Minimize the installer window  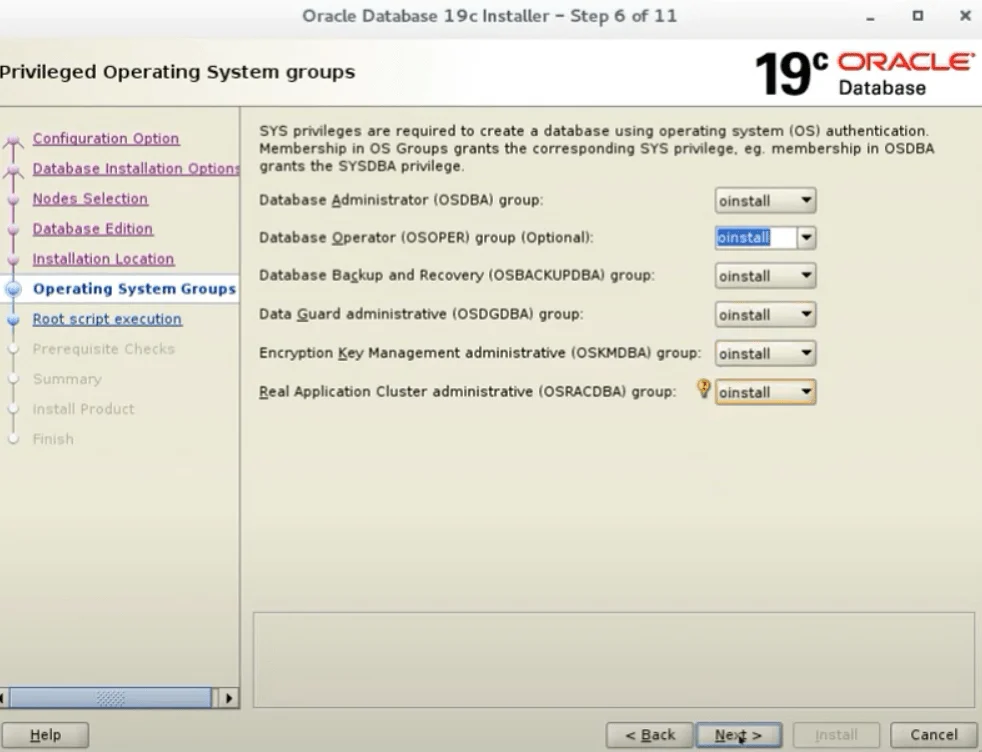pyautogui.click(x=870, y=18)
